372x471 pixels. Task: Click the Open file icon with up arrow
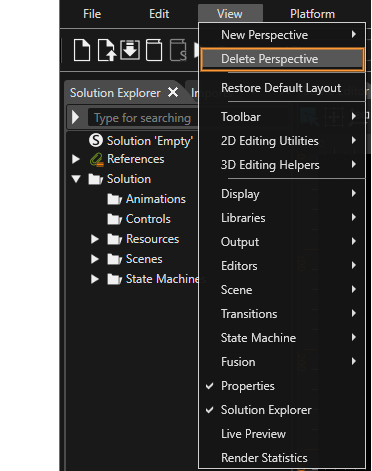(x=107, y=50)
